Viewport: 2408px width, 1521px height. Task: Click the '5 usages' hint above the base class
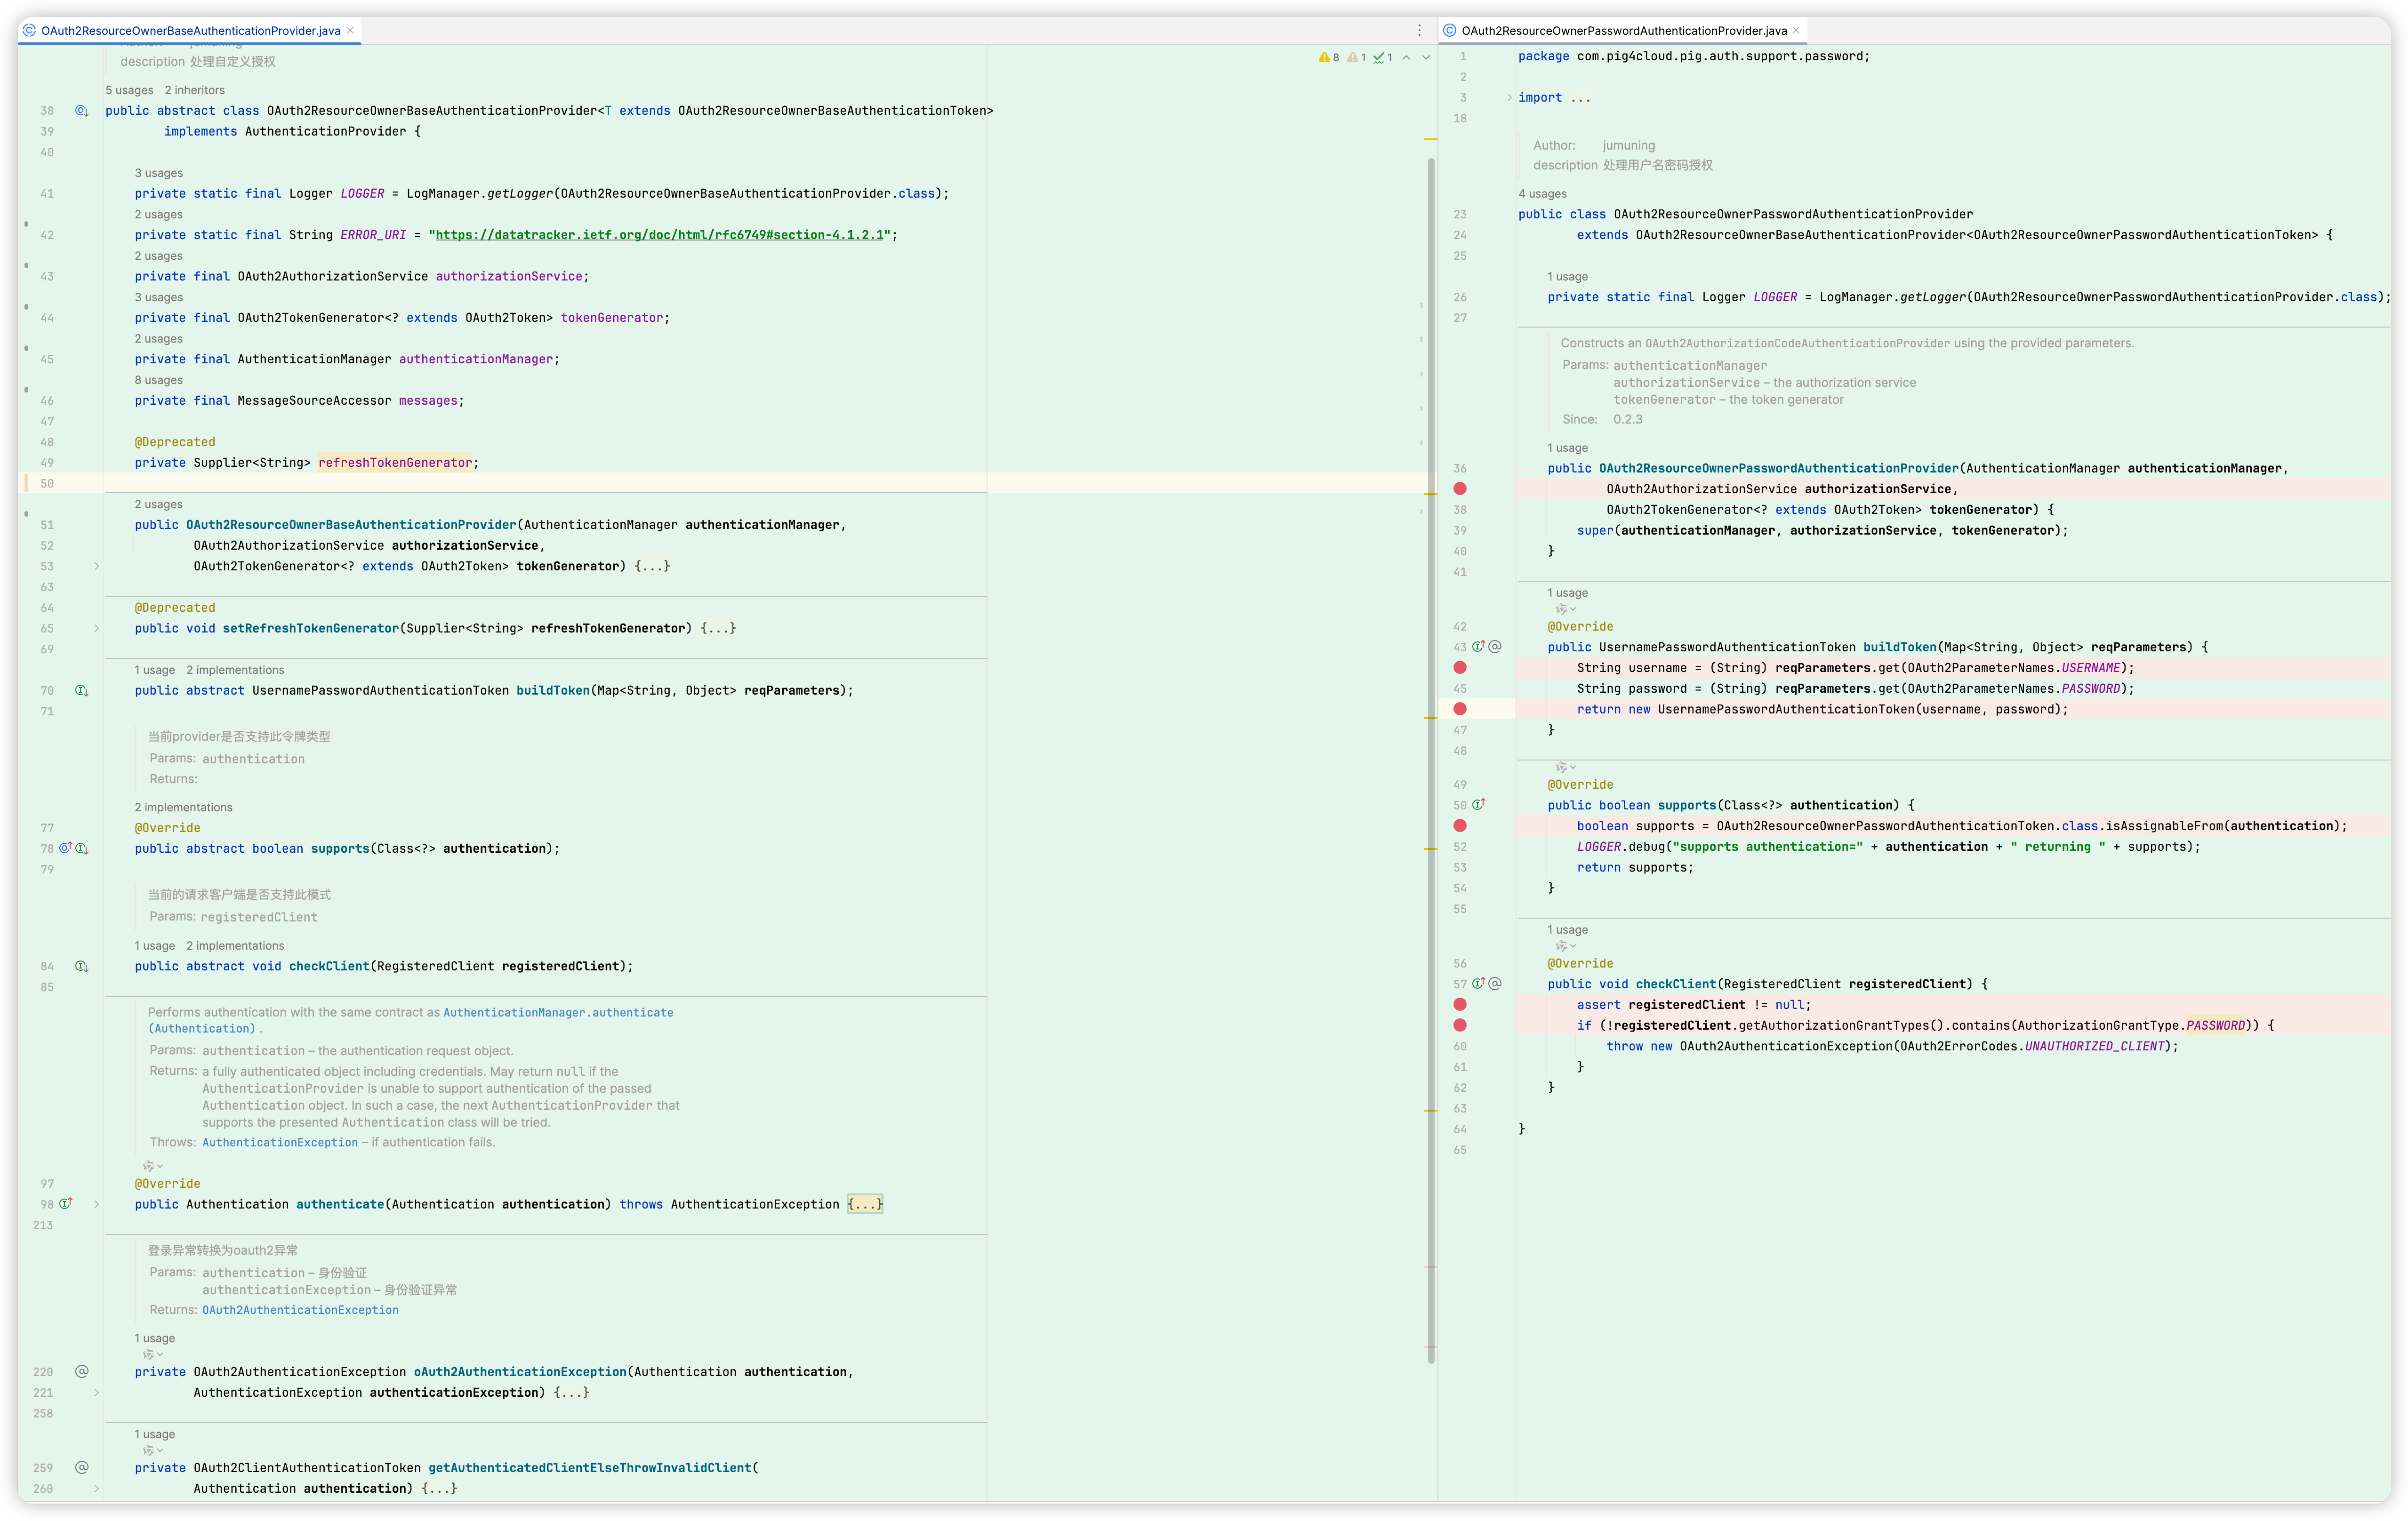130,90
